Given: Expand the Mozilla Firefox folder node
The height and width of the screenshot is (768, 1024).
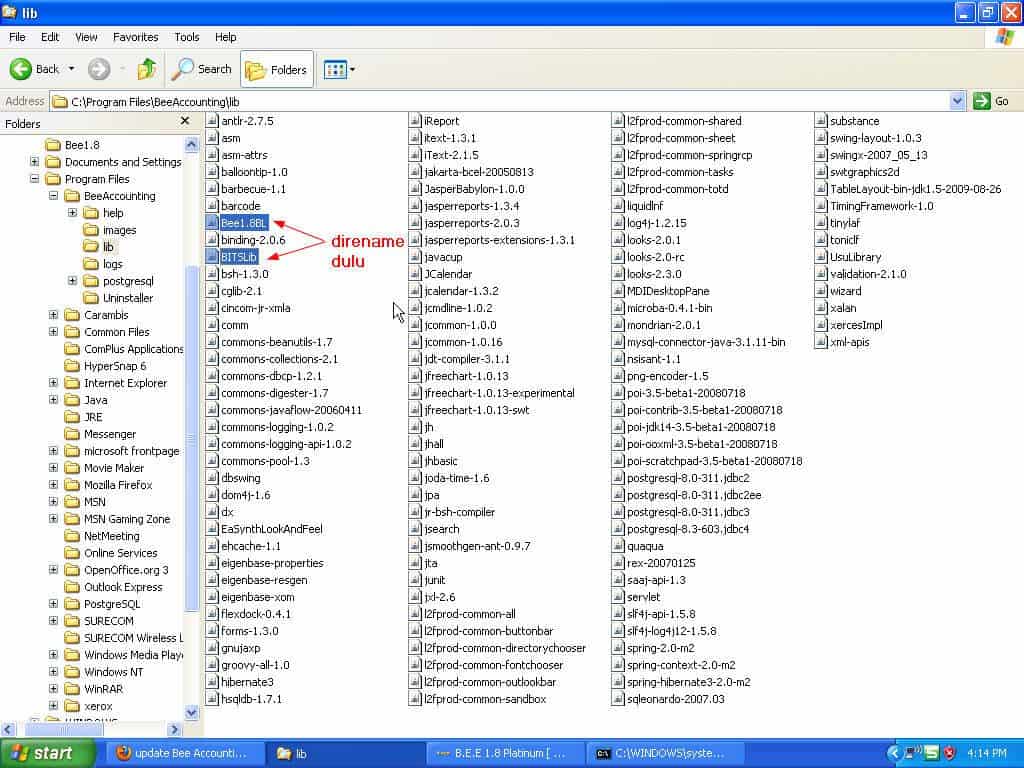Looking at the screenshot, I should coord(54,484).
